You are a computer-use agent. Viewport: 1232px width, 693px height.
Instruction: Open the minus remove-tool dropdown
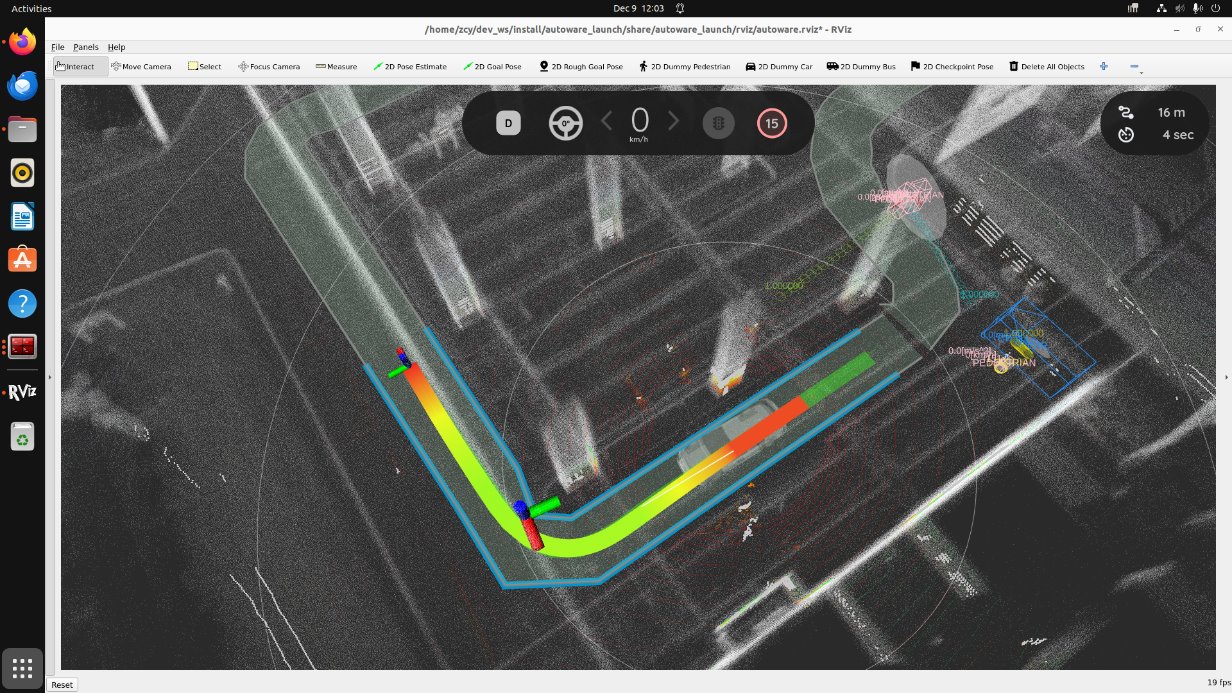point(1135,67)
